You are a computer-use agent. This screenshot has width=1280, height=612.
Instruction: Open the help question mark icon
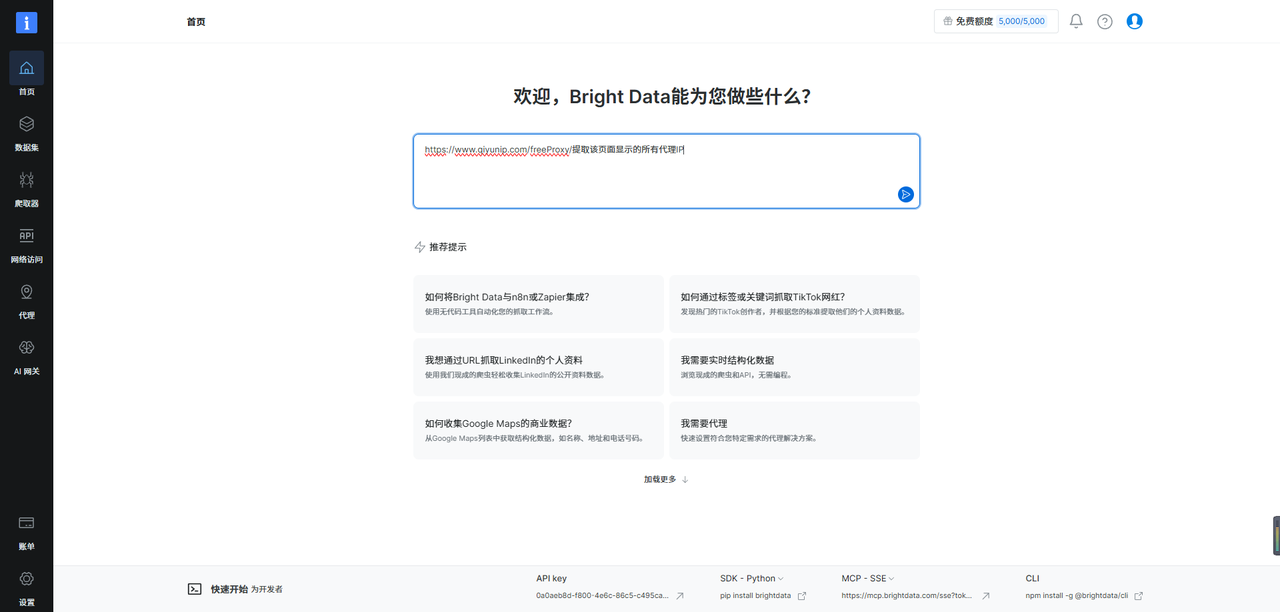[1105, 21]
